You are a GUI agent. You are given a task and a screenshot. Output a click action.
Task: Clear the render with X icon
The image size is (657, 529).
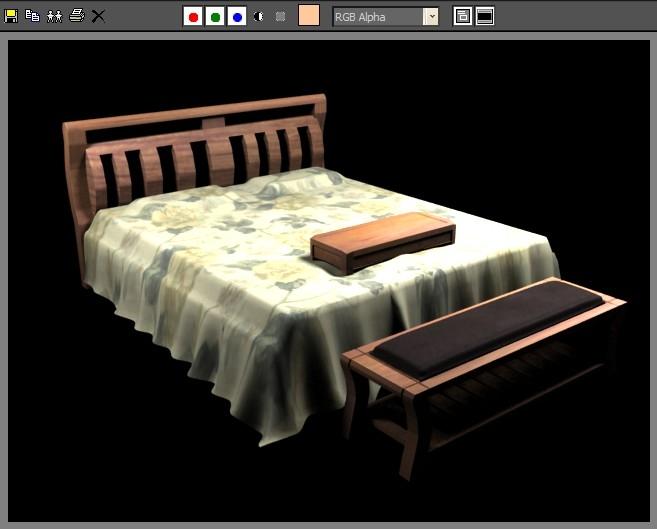point(98,16)
